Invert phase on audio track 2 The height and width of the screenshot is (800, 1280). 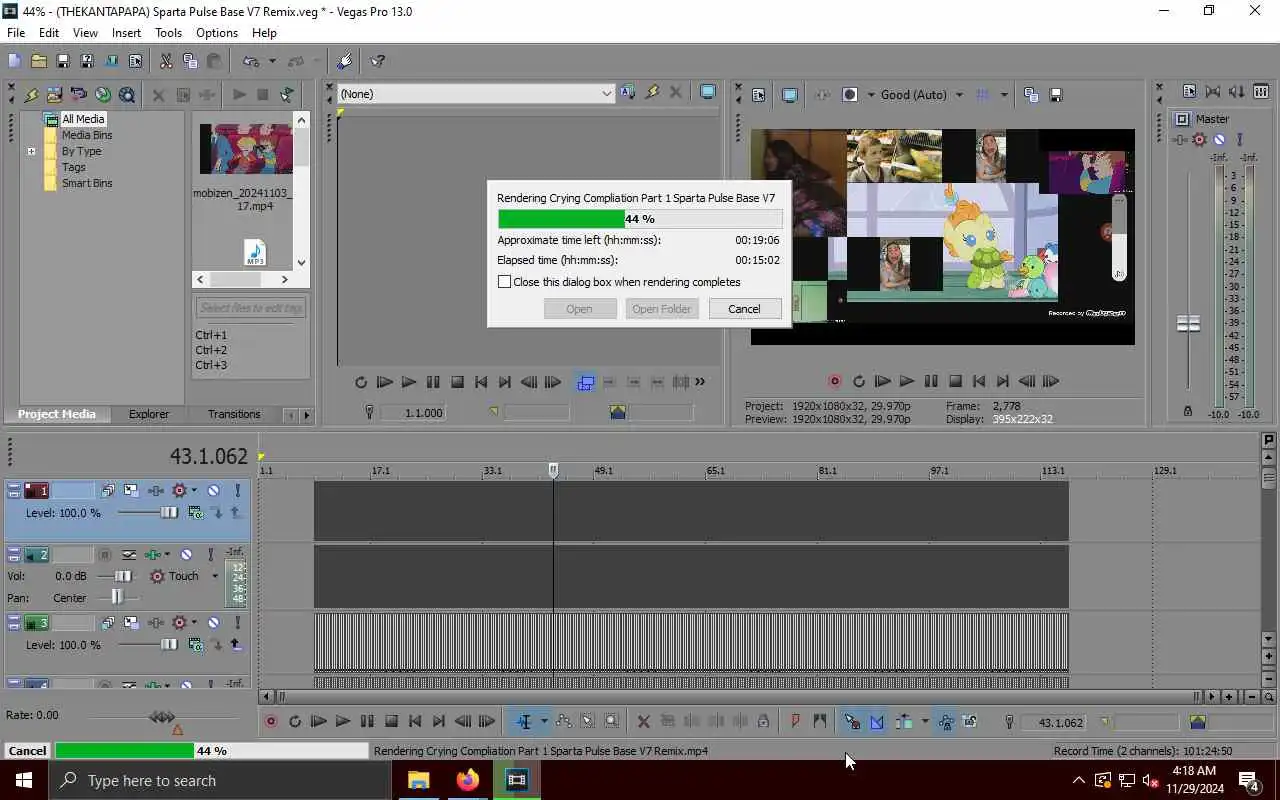click(129, 554)
